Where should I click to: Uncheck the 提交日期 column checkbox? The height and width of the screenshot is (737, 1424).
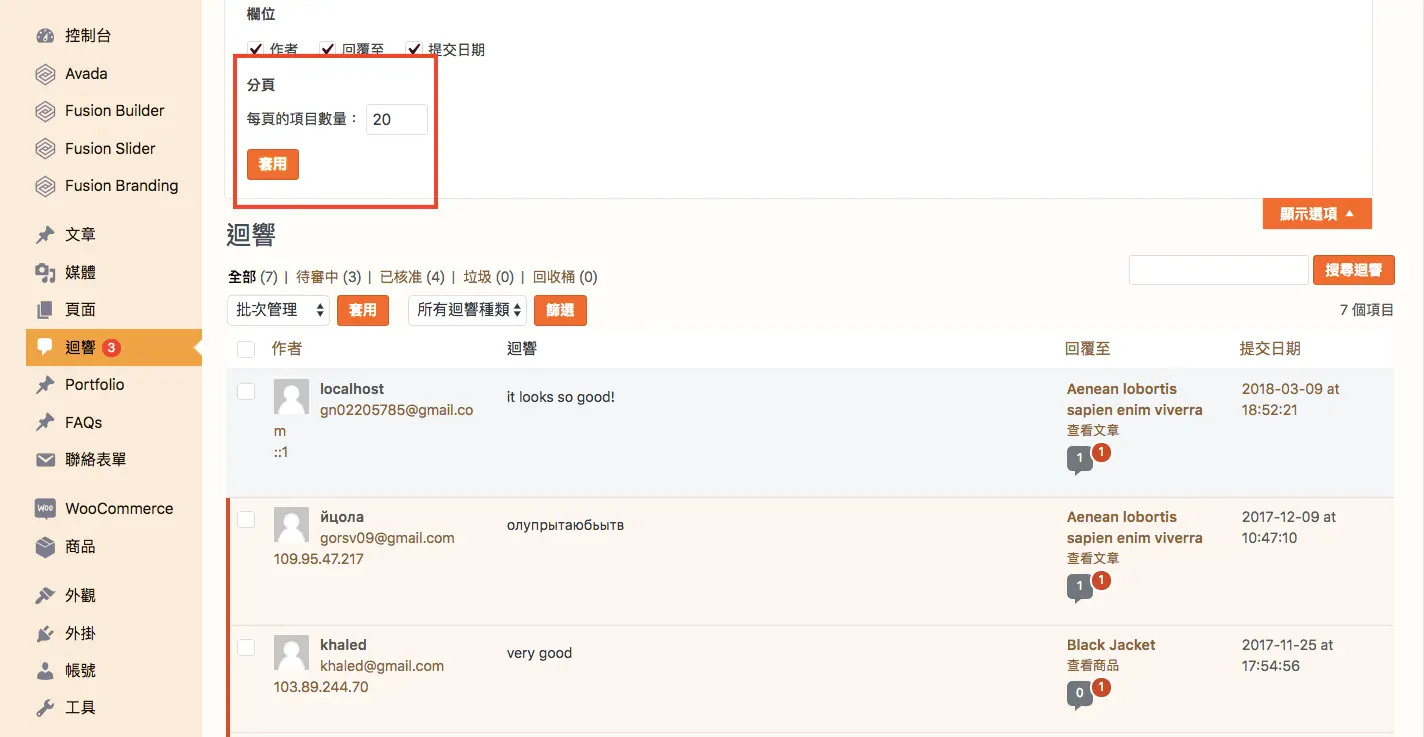pyautogui.click(x=414, y=49)
